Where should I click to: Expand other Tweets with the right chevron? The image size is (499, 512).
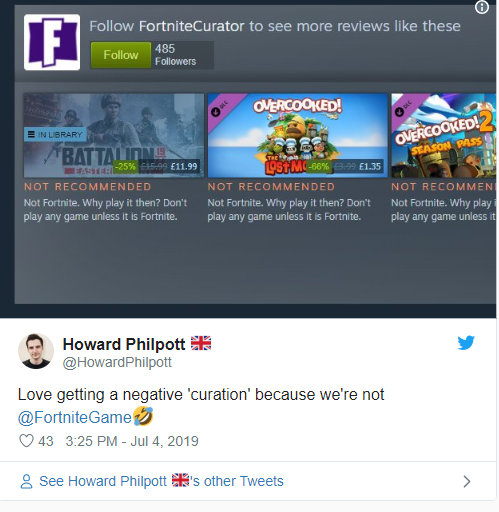point(467,481)
